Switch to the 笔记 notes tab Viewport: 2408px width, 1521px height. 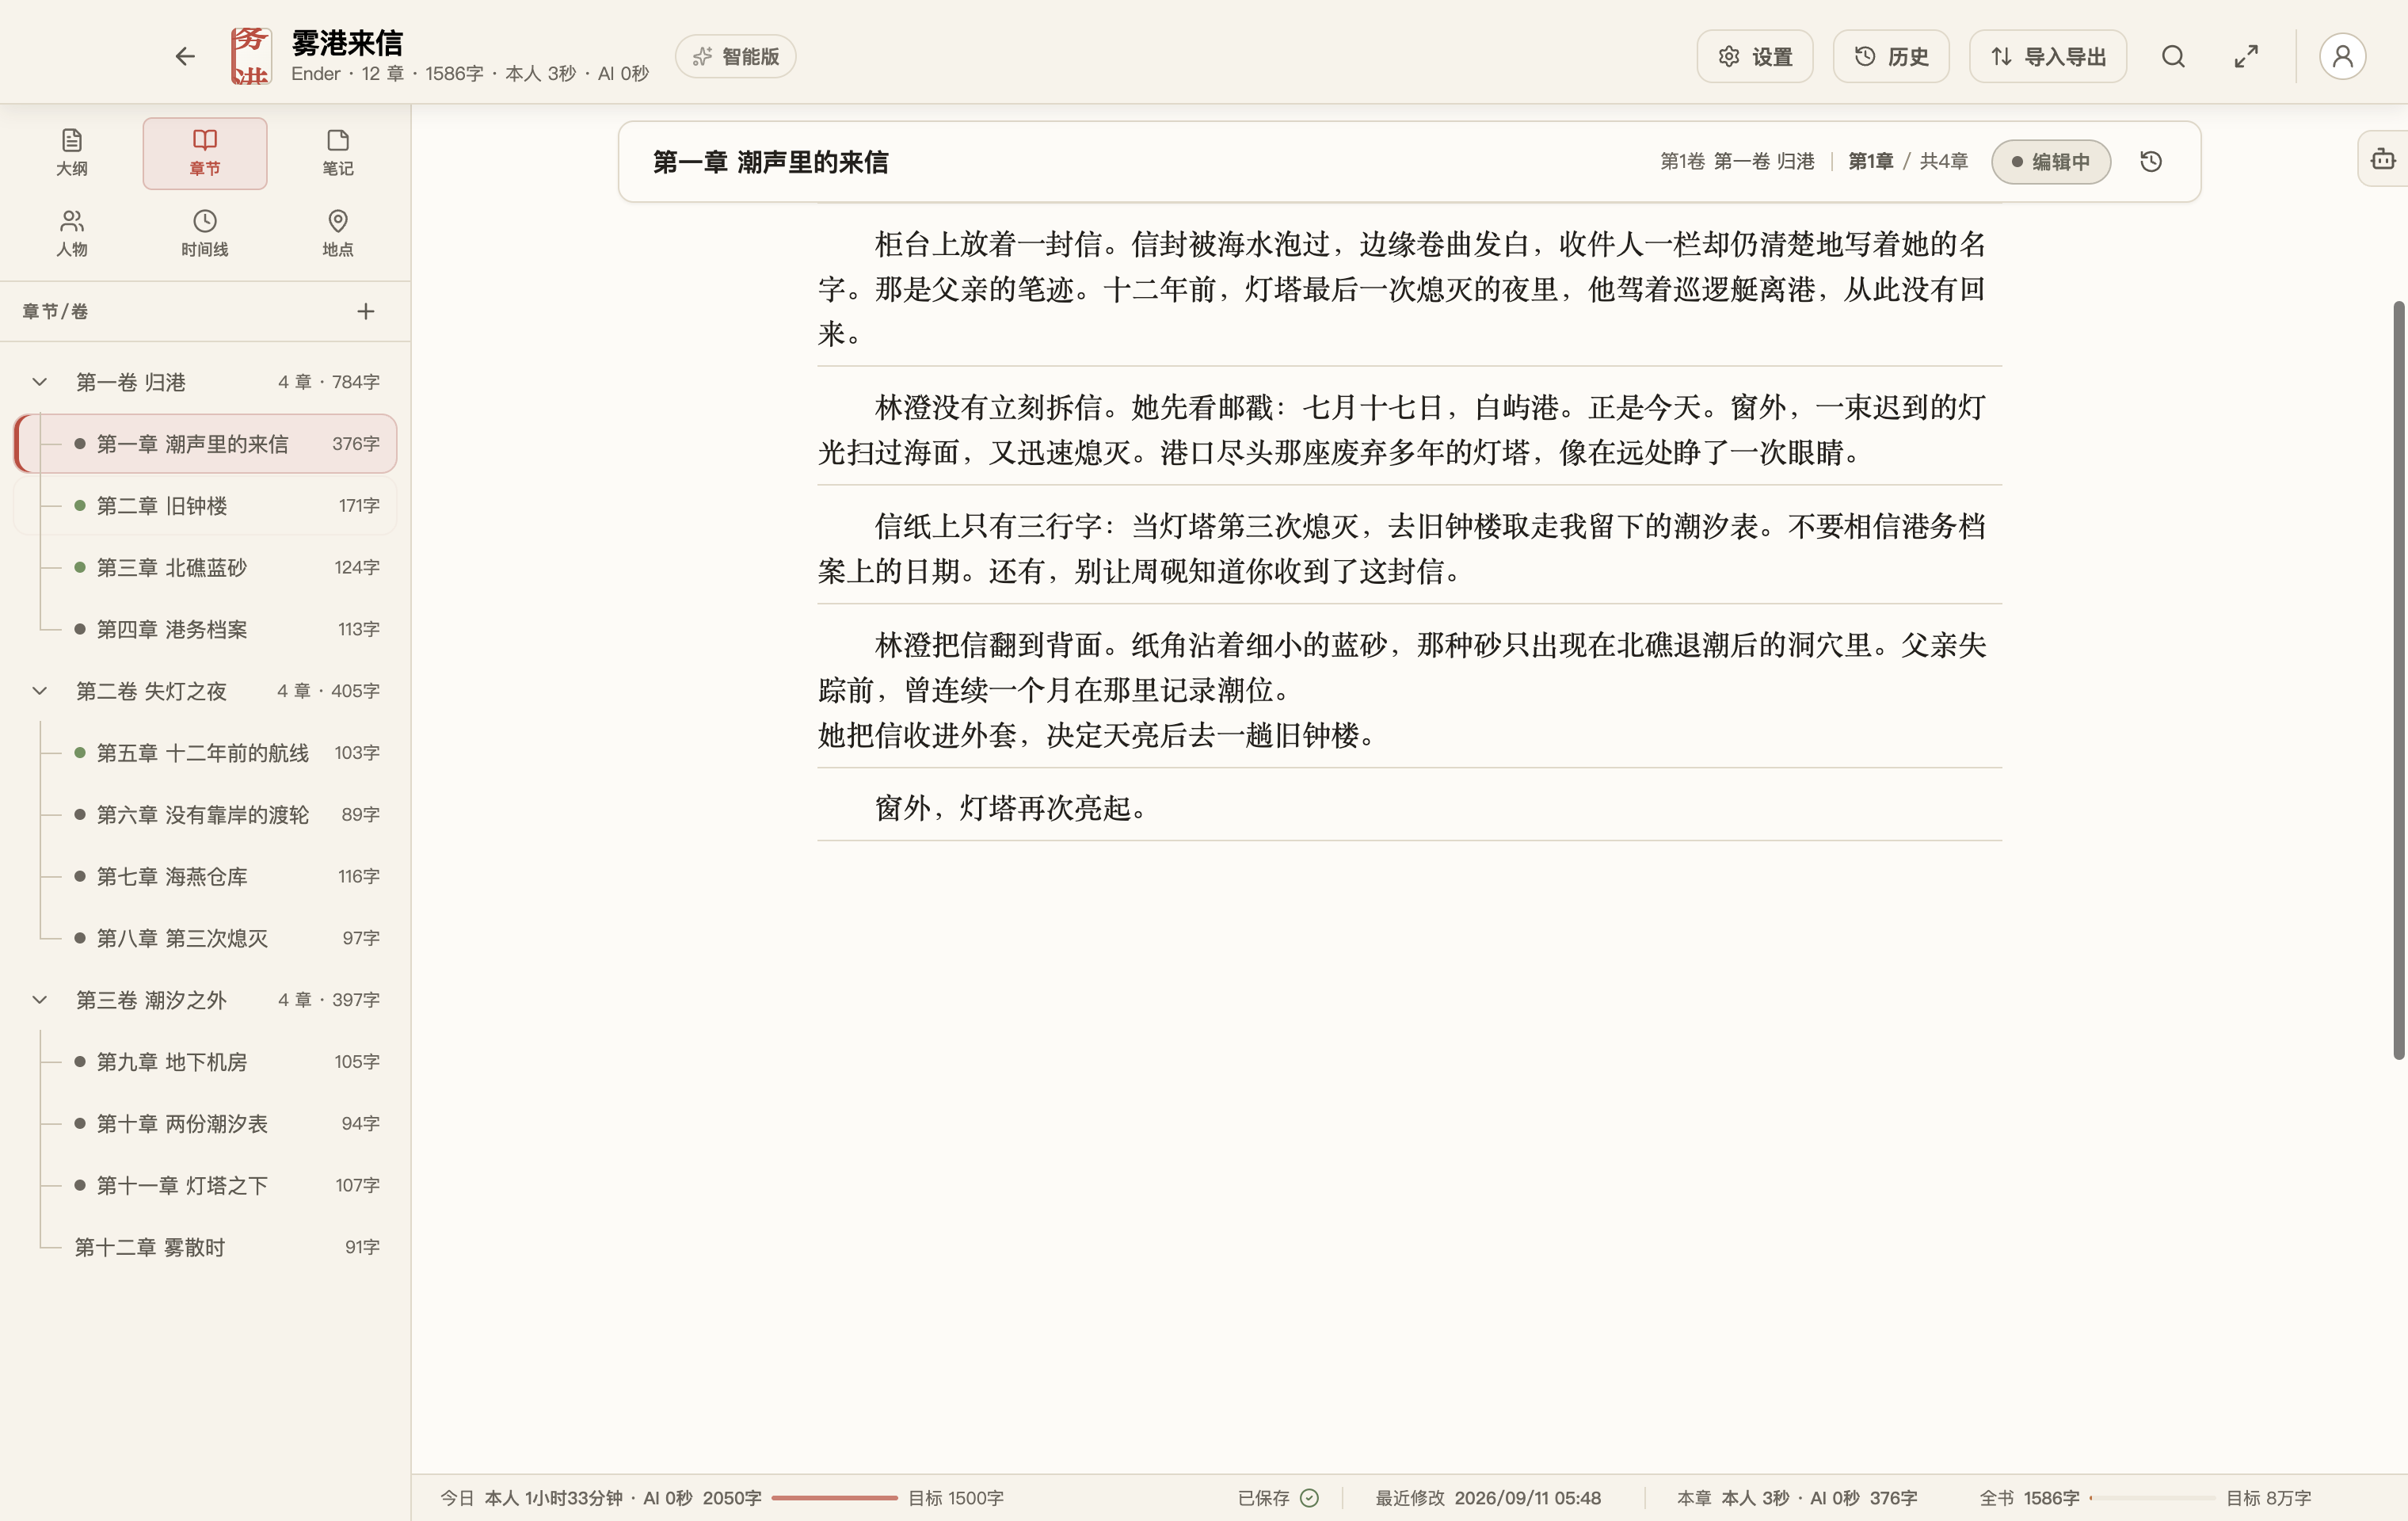[338, 153]
